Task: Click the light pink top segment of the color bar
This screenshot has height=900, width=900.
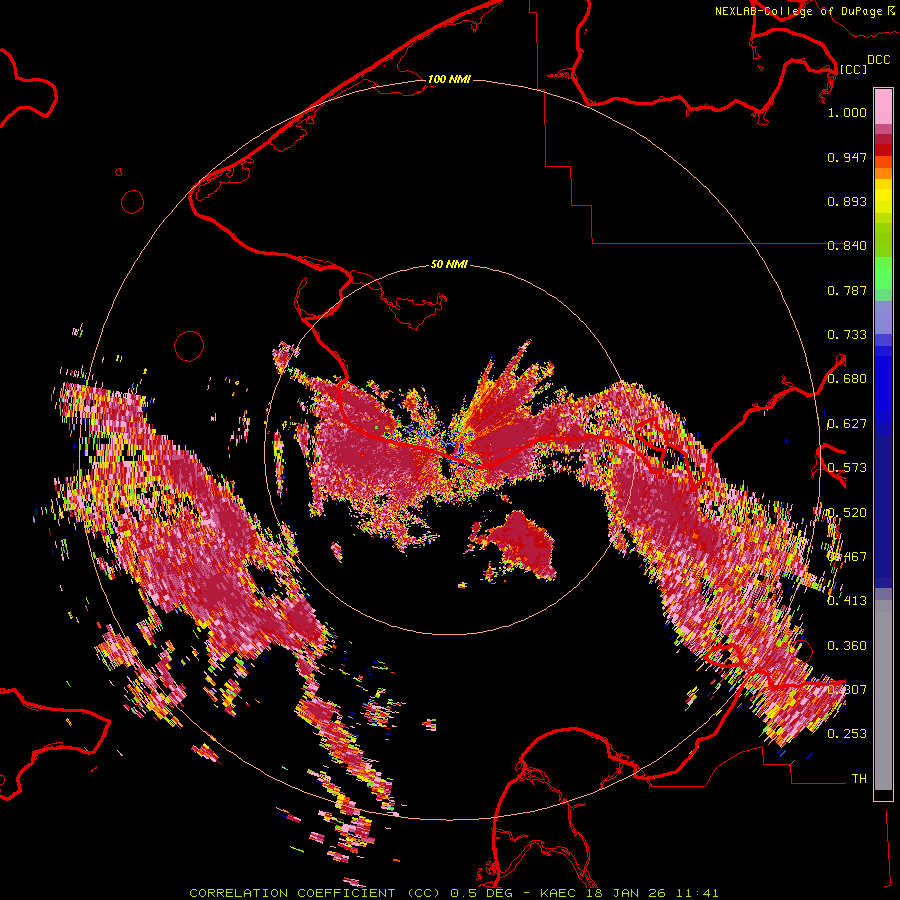Action: click(883, 106)
